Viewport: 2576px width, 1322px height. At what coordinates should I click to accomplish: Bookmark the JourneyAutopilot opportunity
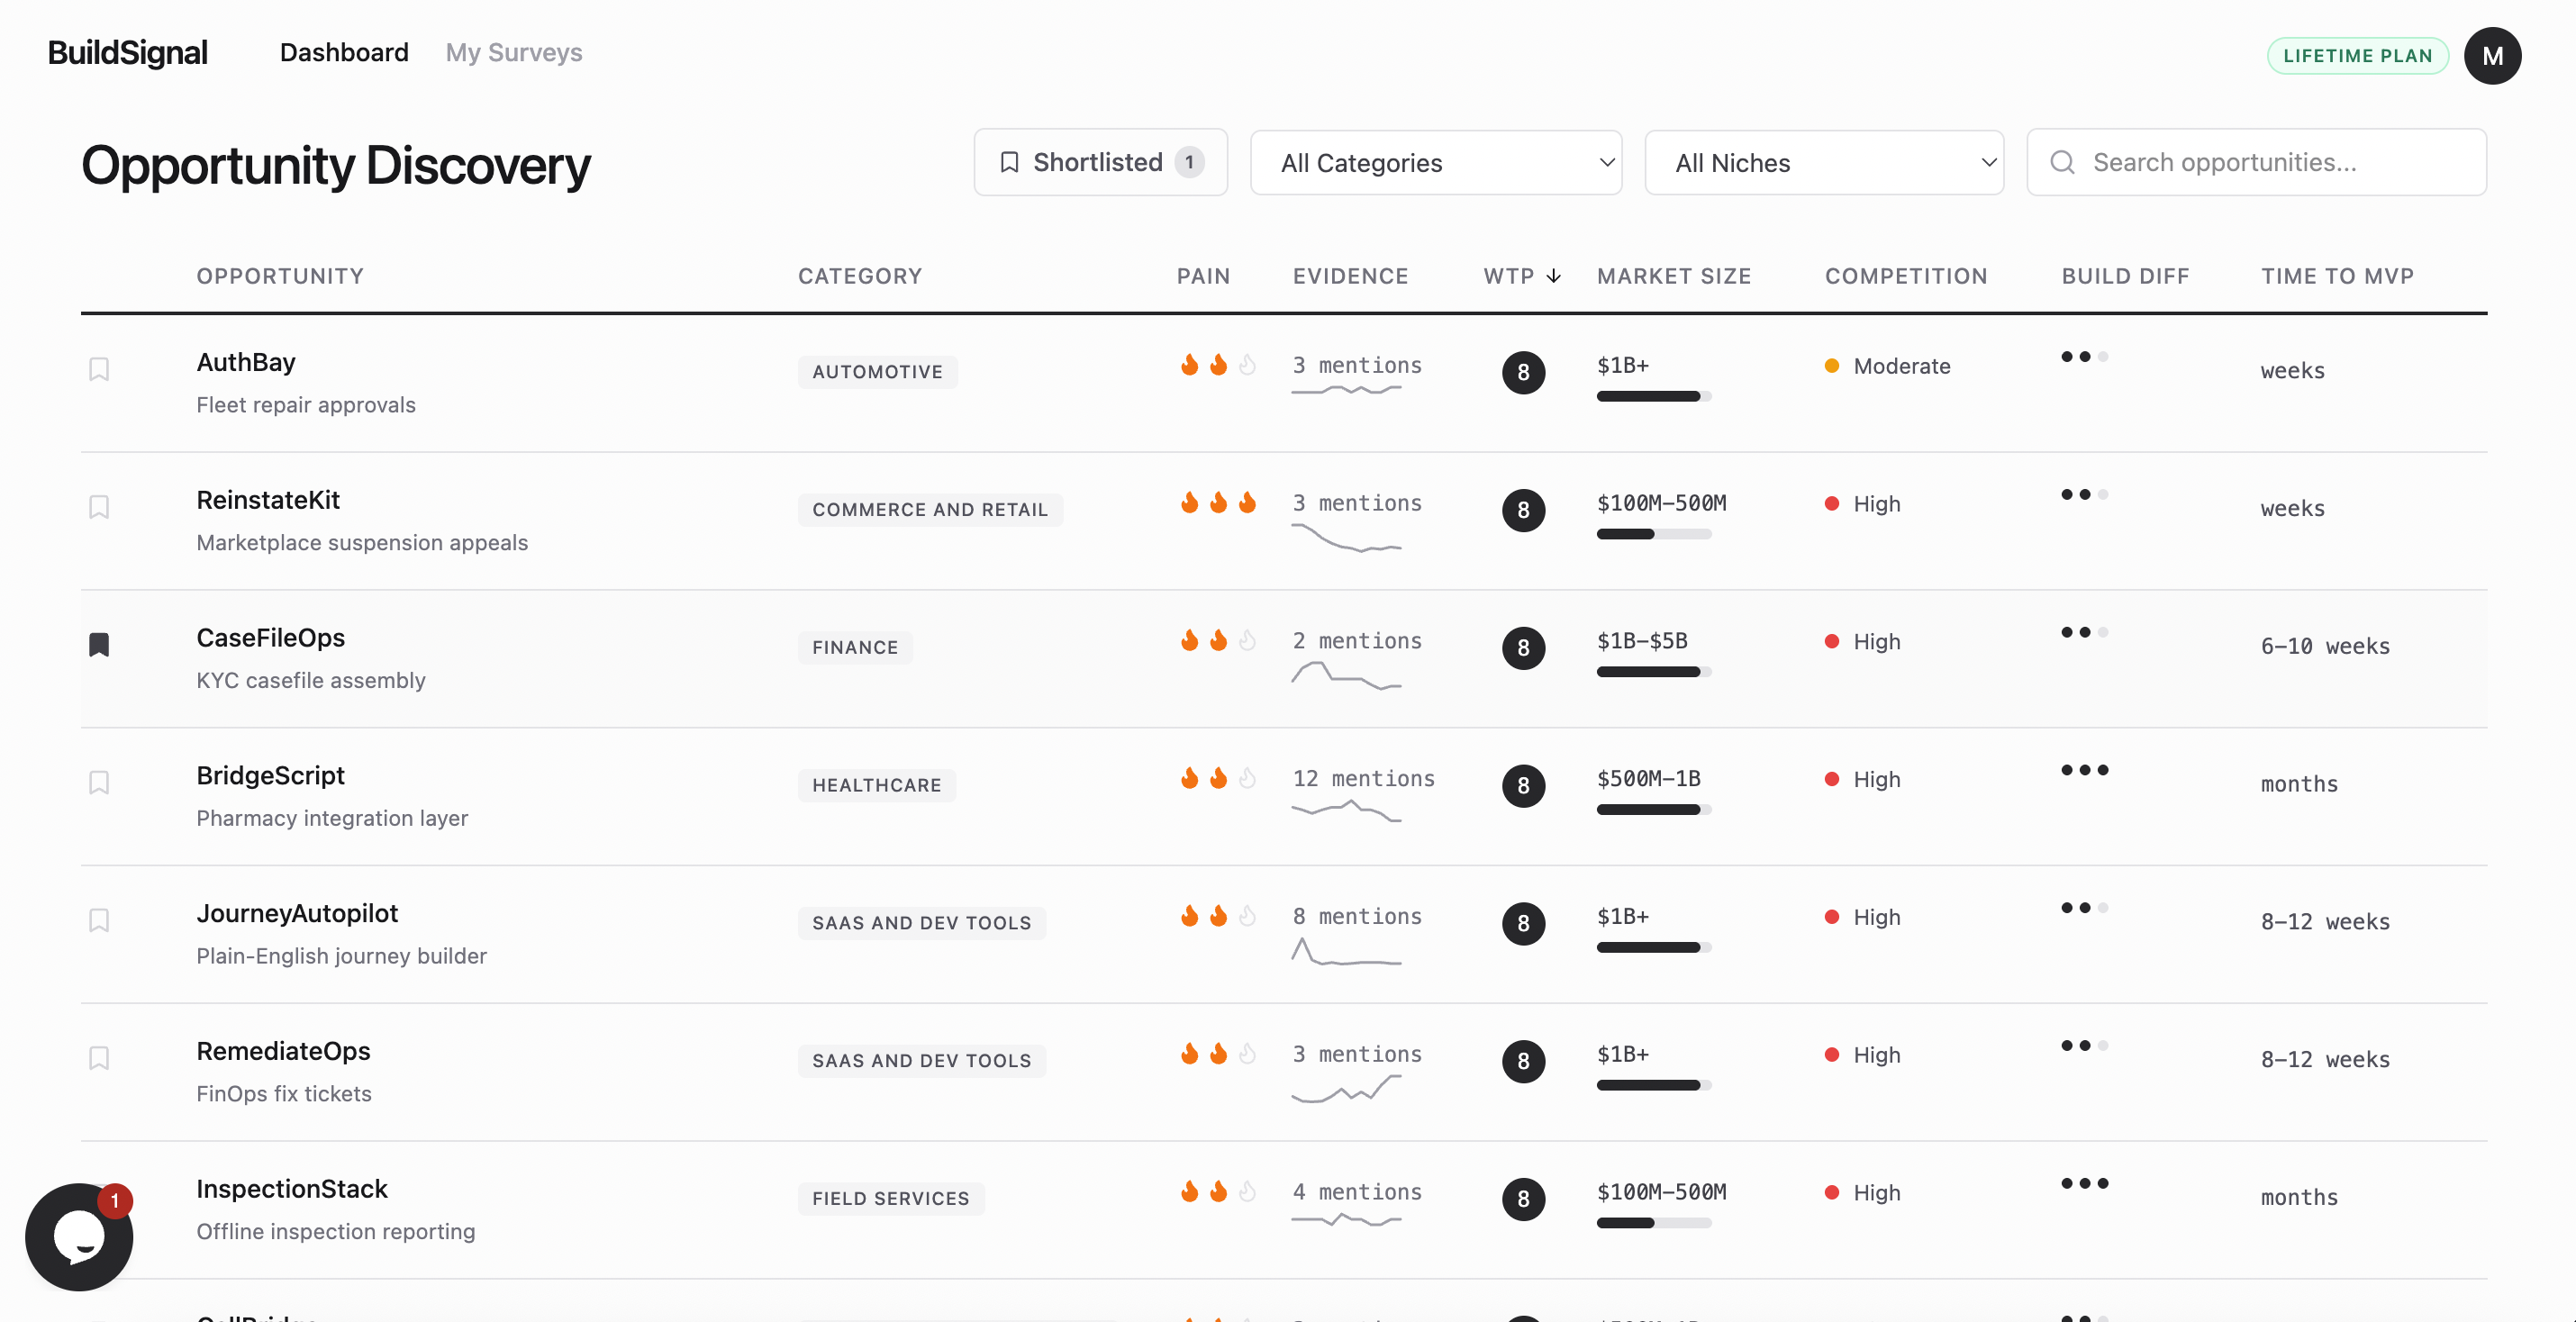[99, 920]
